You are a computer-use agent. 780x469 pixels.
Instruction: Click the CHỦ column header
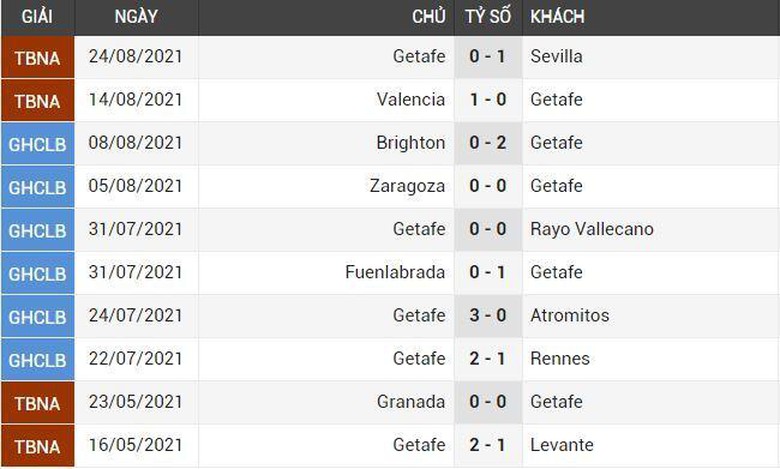(428, 17)
